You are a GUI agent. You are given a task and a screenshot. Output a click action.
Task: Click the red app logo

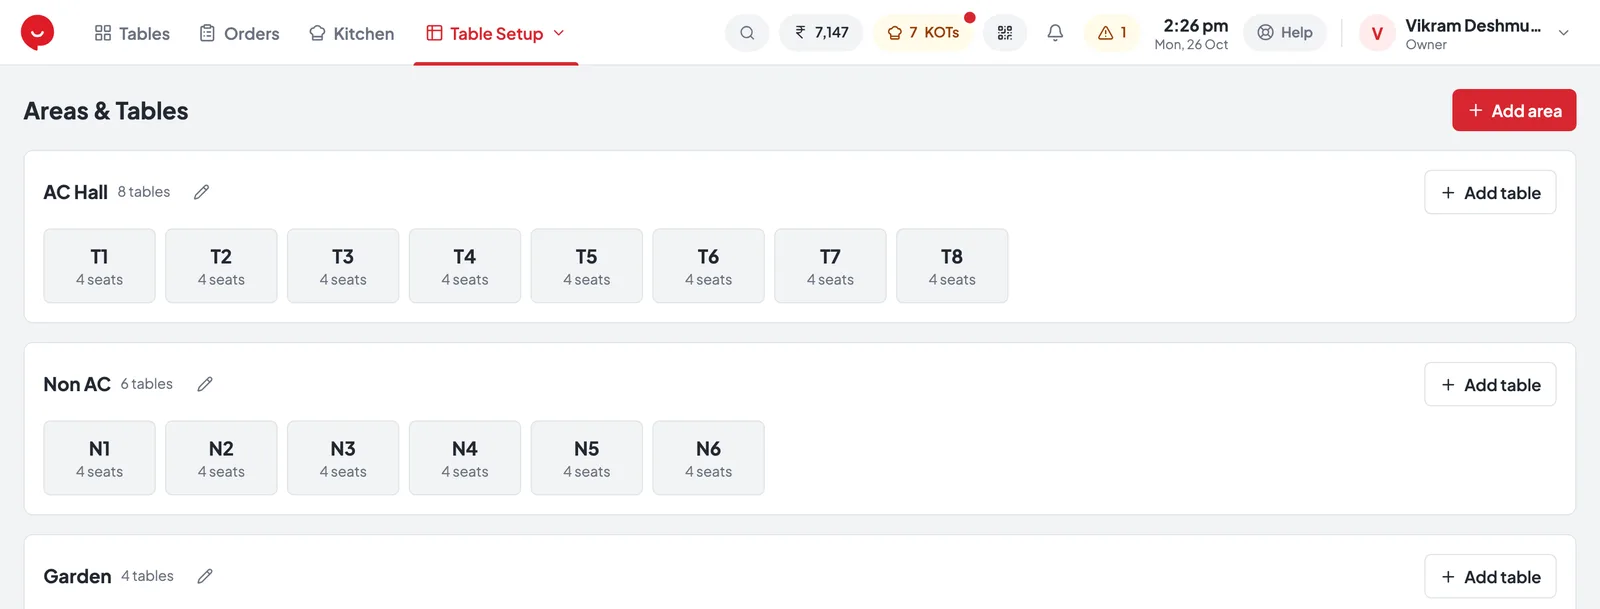(37, 32)
